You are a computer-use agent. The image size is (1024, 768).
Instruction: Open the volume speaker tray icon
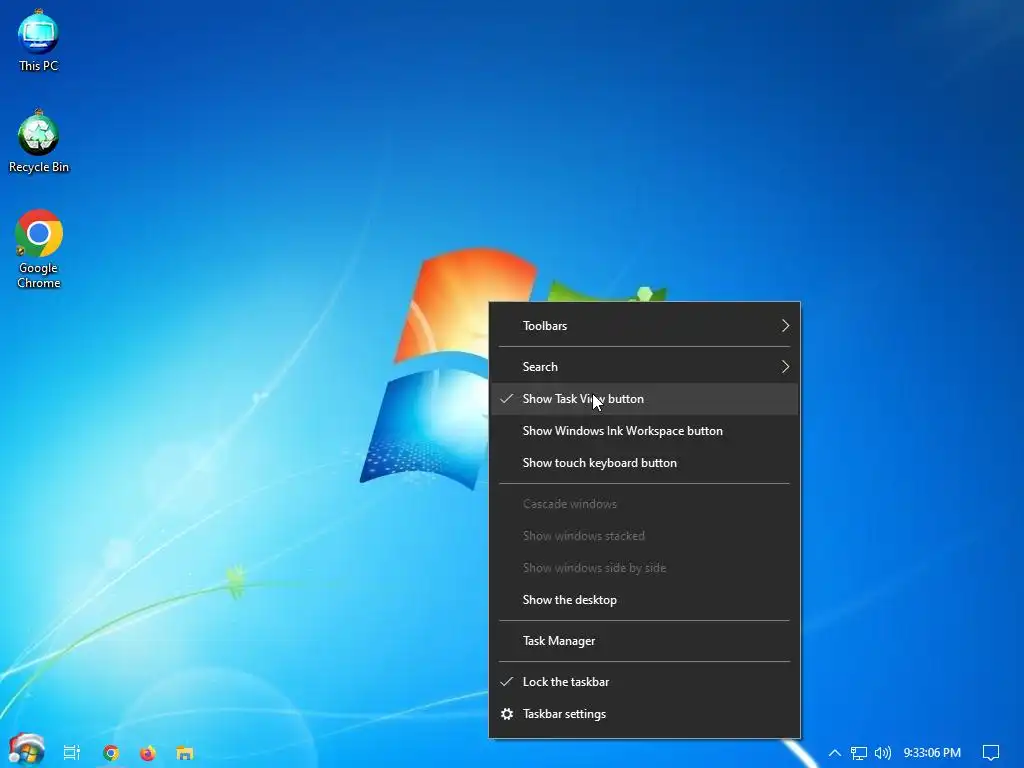[882, 753]
